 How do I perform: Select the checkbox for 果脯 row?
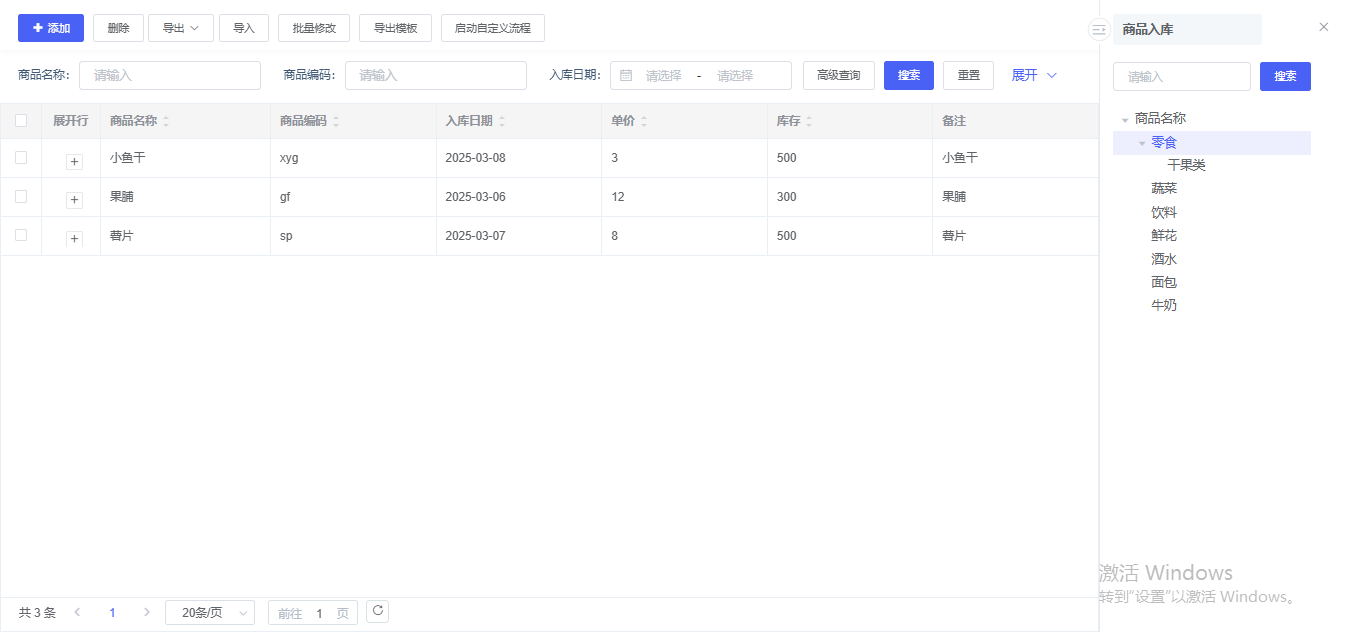click(x=21, y=197)
